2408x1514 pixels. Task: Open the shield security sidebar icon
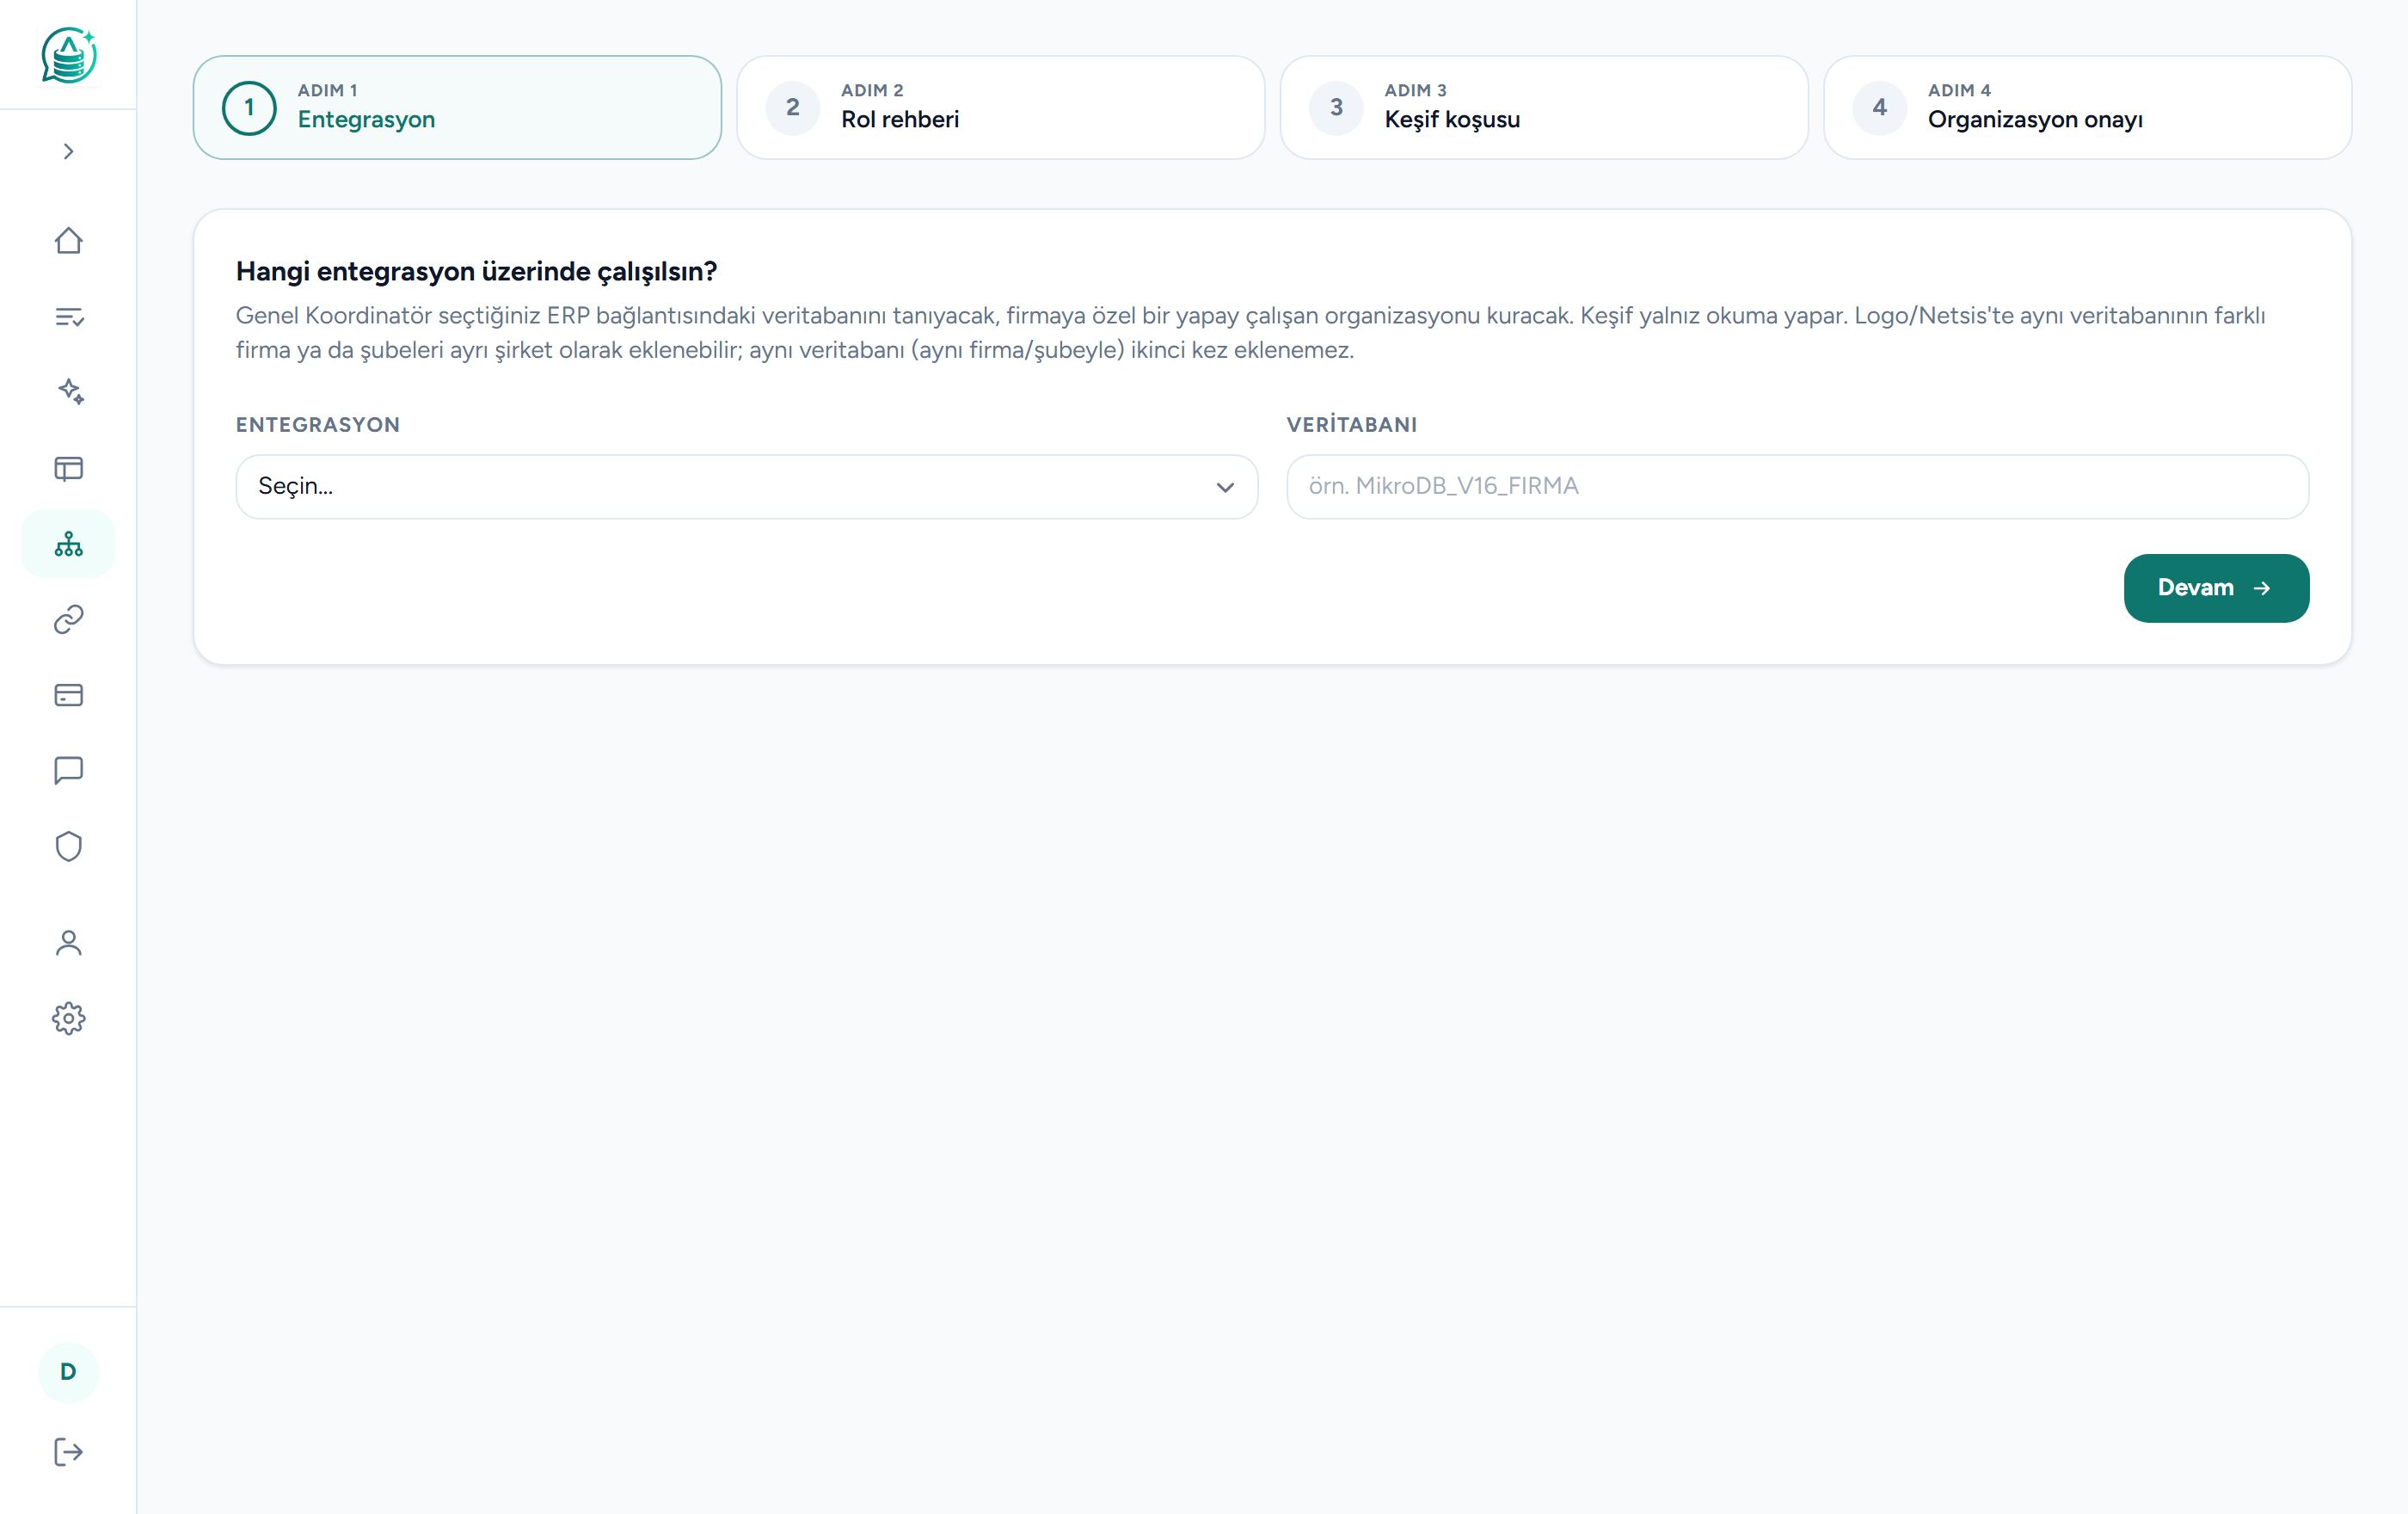click(x=68, y=846)
